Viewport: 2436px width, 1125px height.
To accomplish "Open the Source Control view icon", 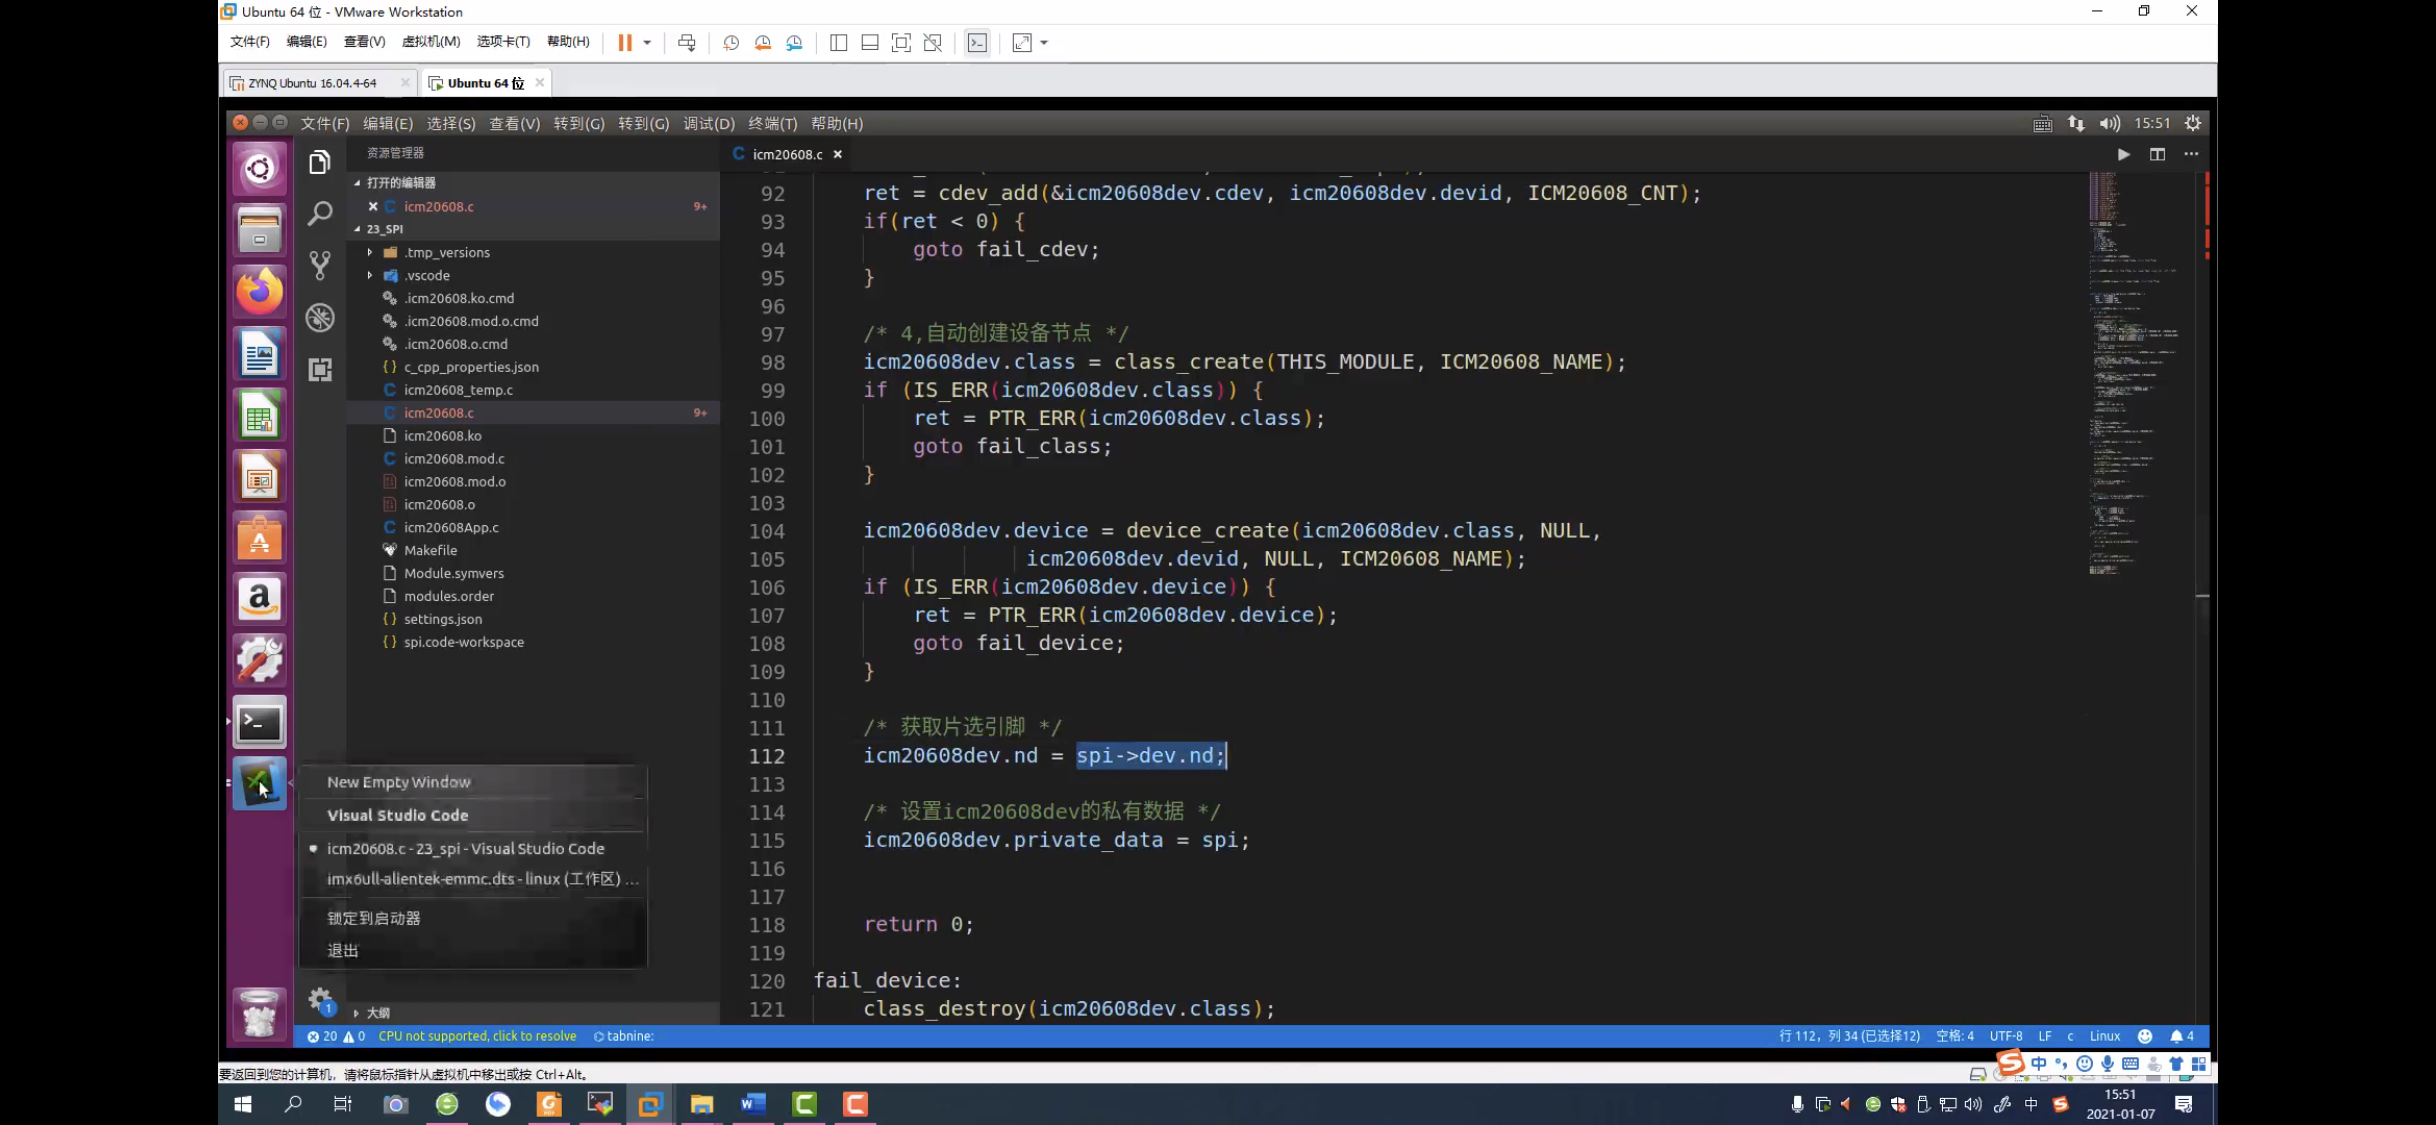I will (320, 265).
